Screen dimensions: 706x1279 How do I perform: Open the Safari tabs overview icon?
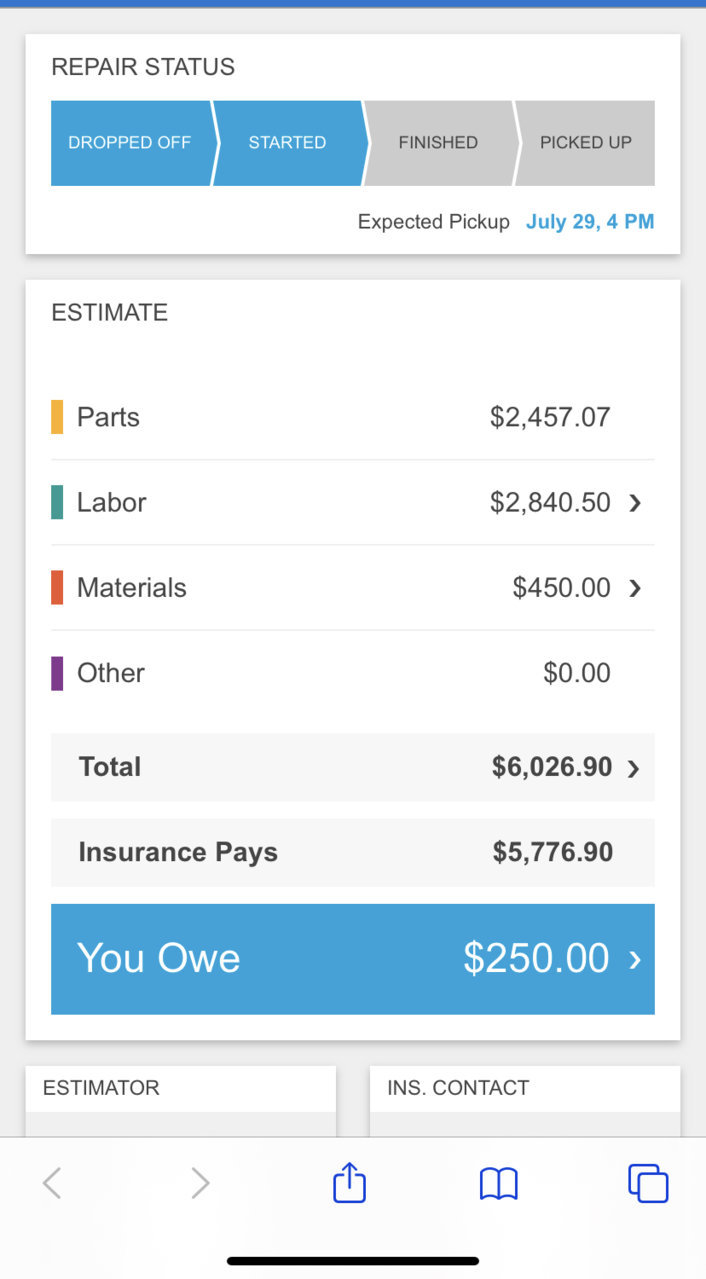648,1183
